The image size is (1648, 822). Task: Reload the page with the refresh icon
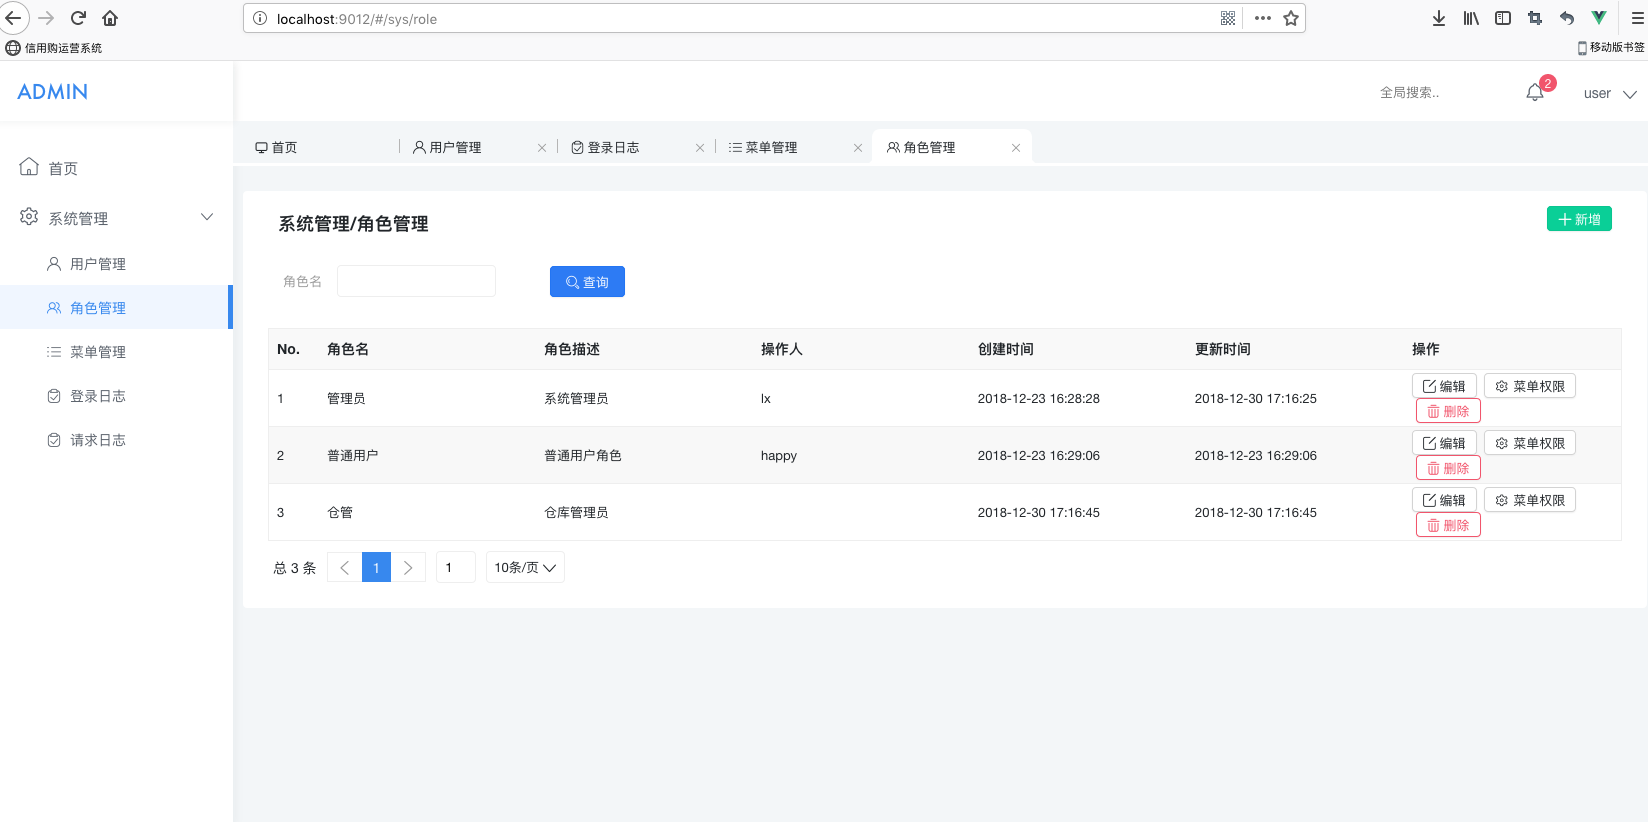pos(78,18)
